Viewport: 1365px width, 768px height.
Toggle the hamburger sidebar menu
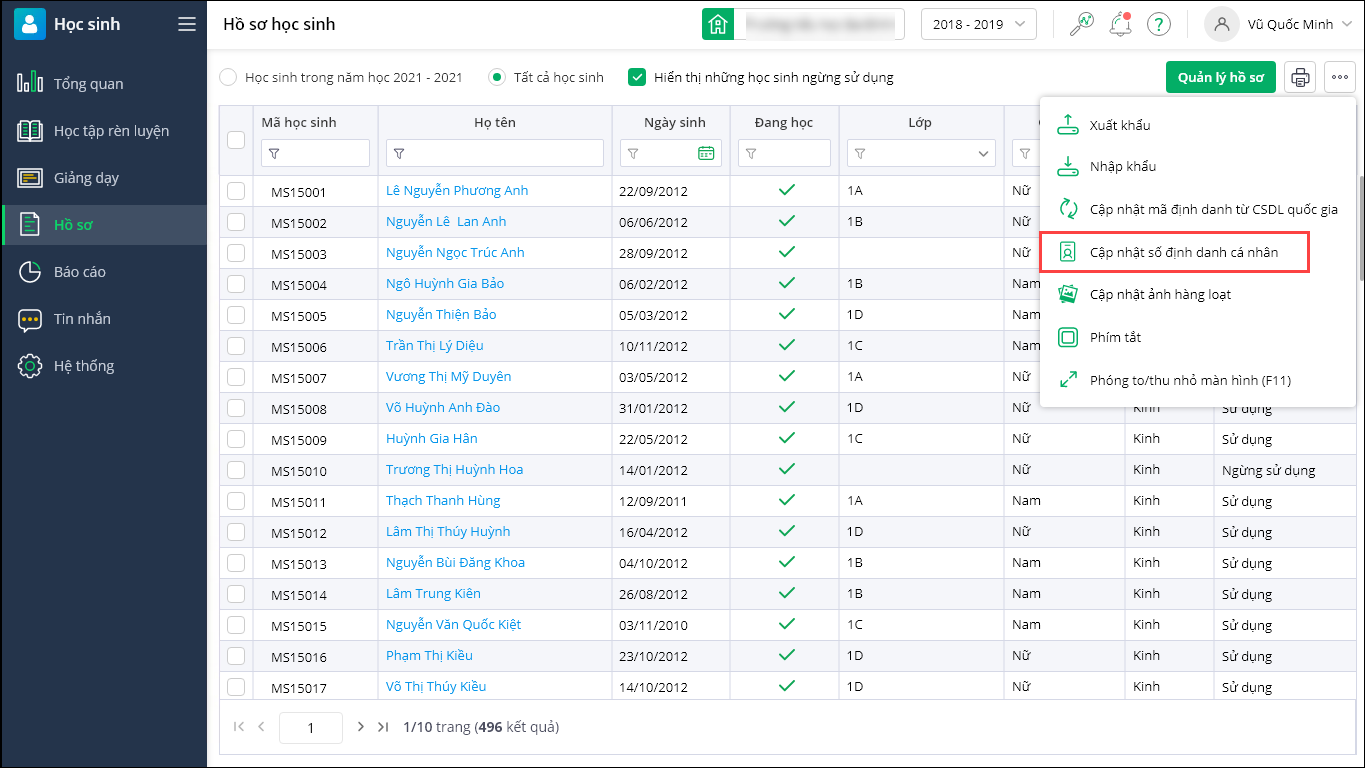[x=187, y=24]
